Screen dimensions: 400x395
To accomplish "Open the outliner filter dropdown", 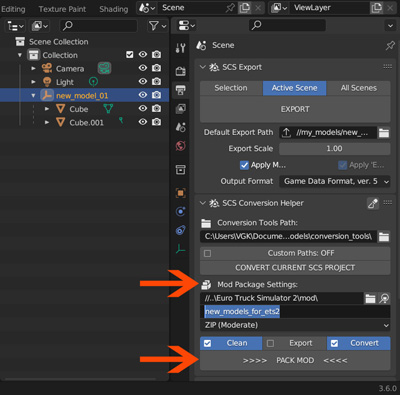I will (158, 26).
